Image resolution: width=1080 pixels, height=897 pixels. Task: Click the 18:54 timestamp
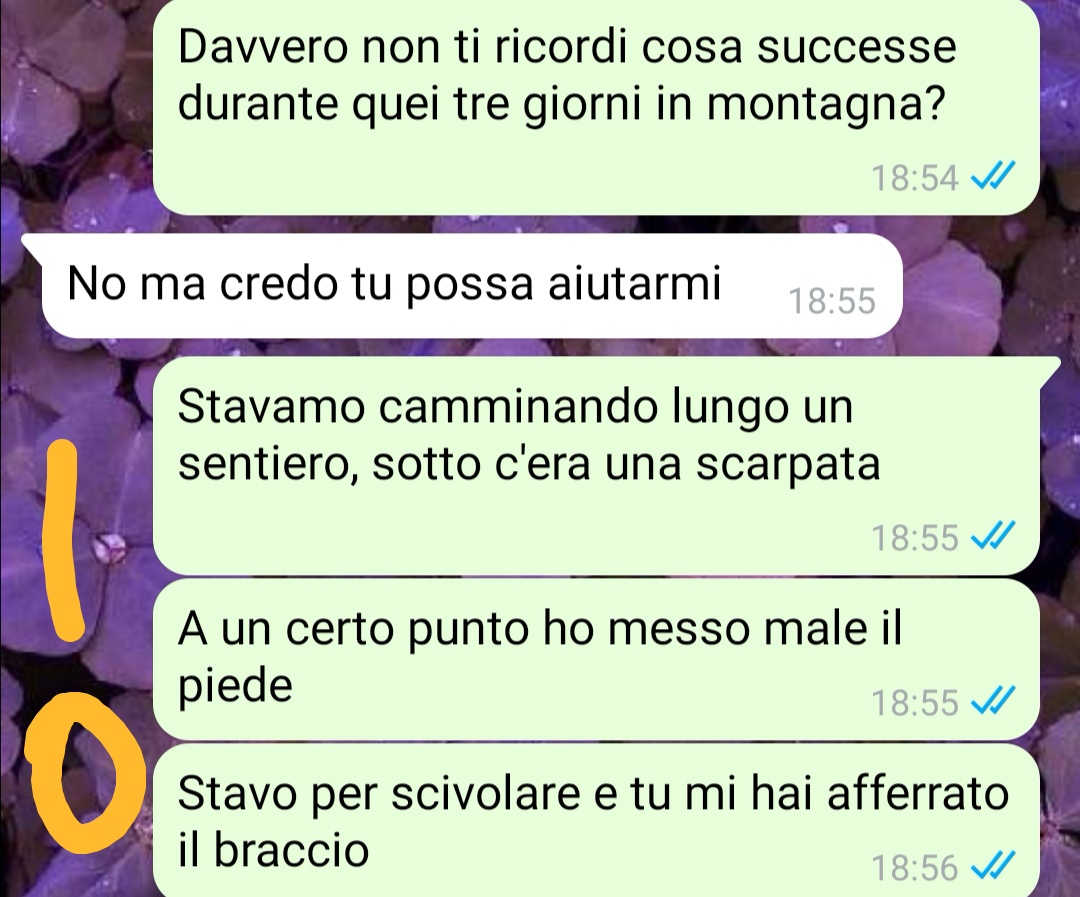click(x=915, y=177)
